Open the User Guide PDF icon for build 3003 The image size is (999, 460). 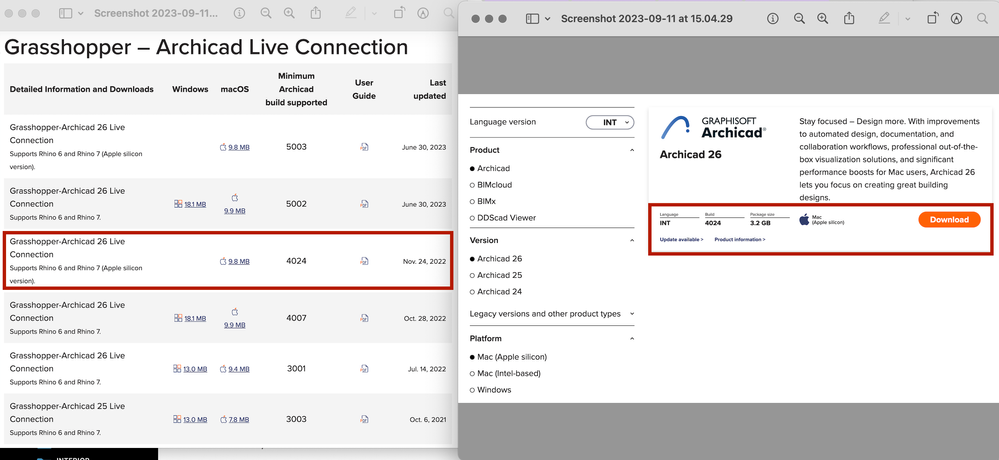click(x=364, y=420)
